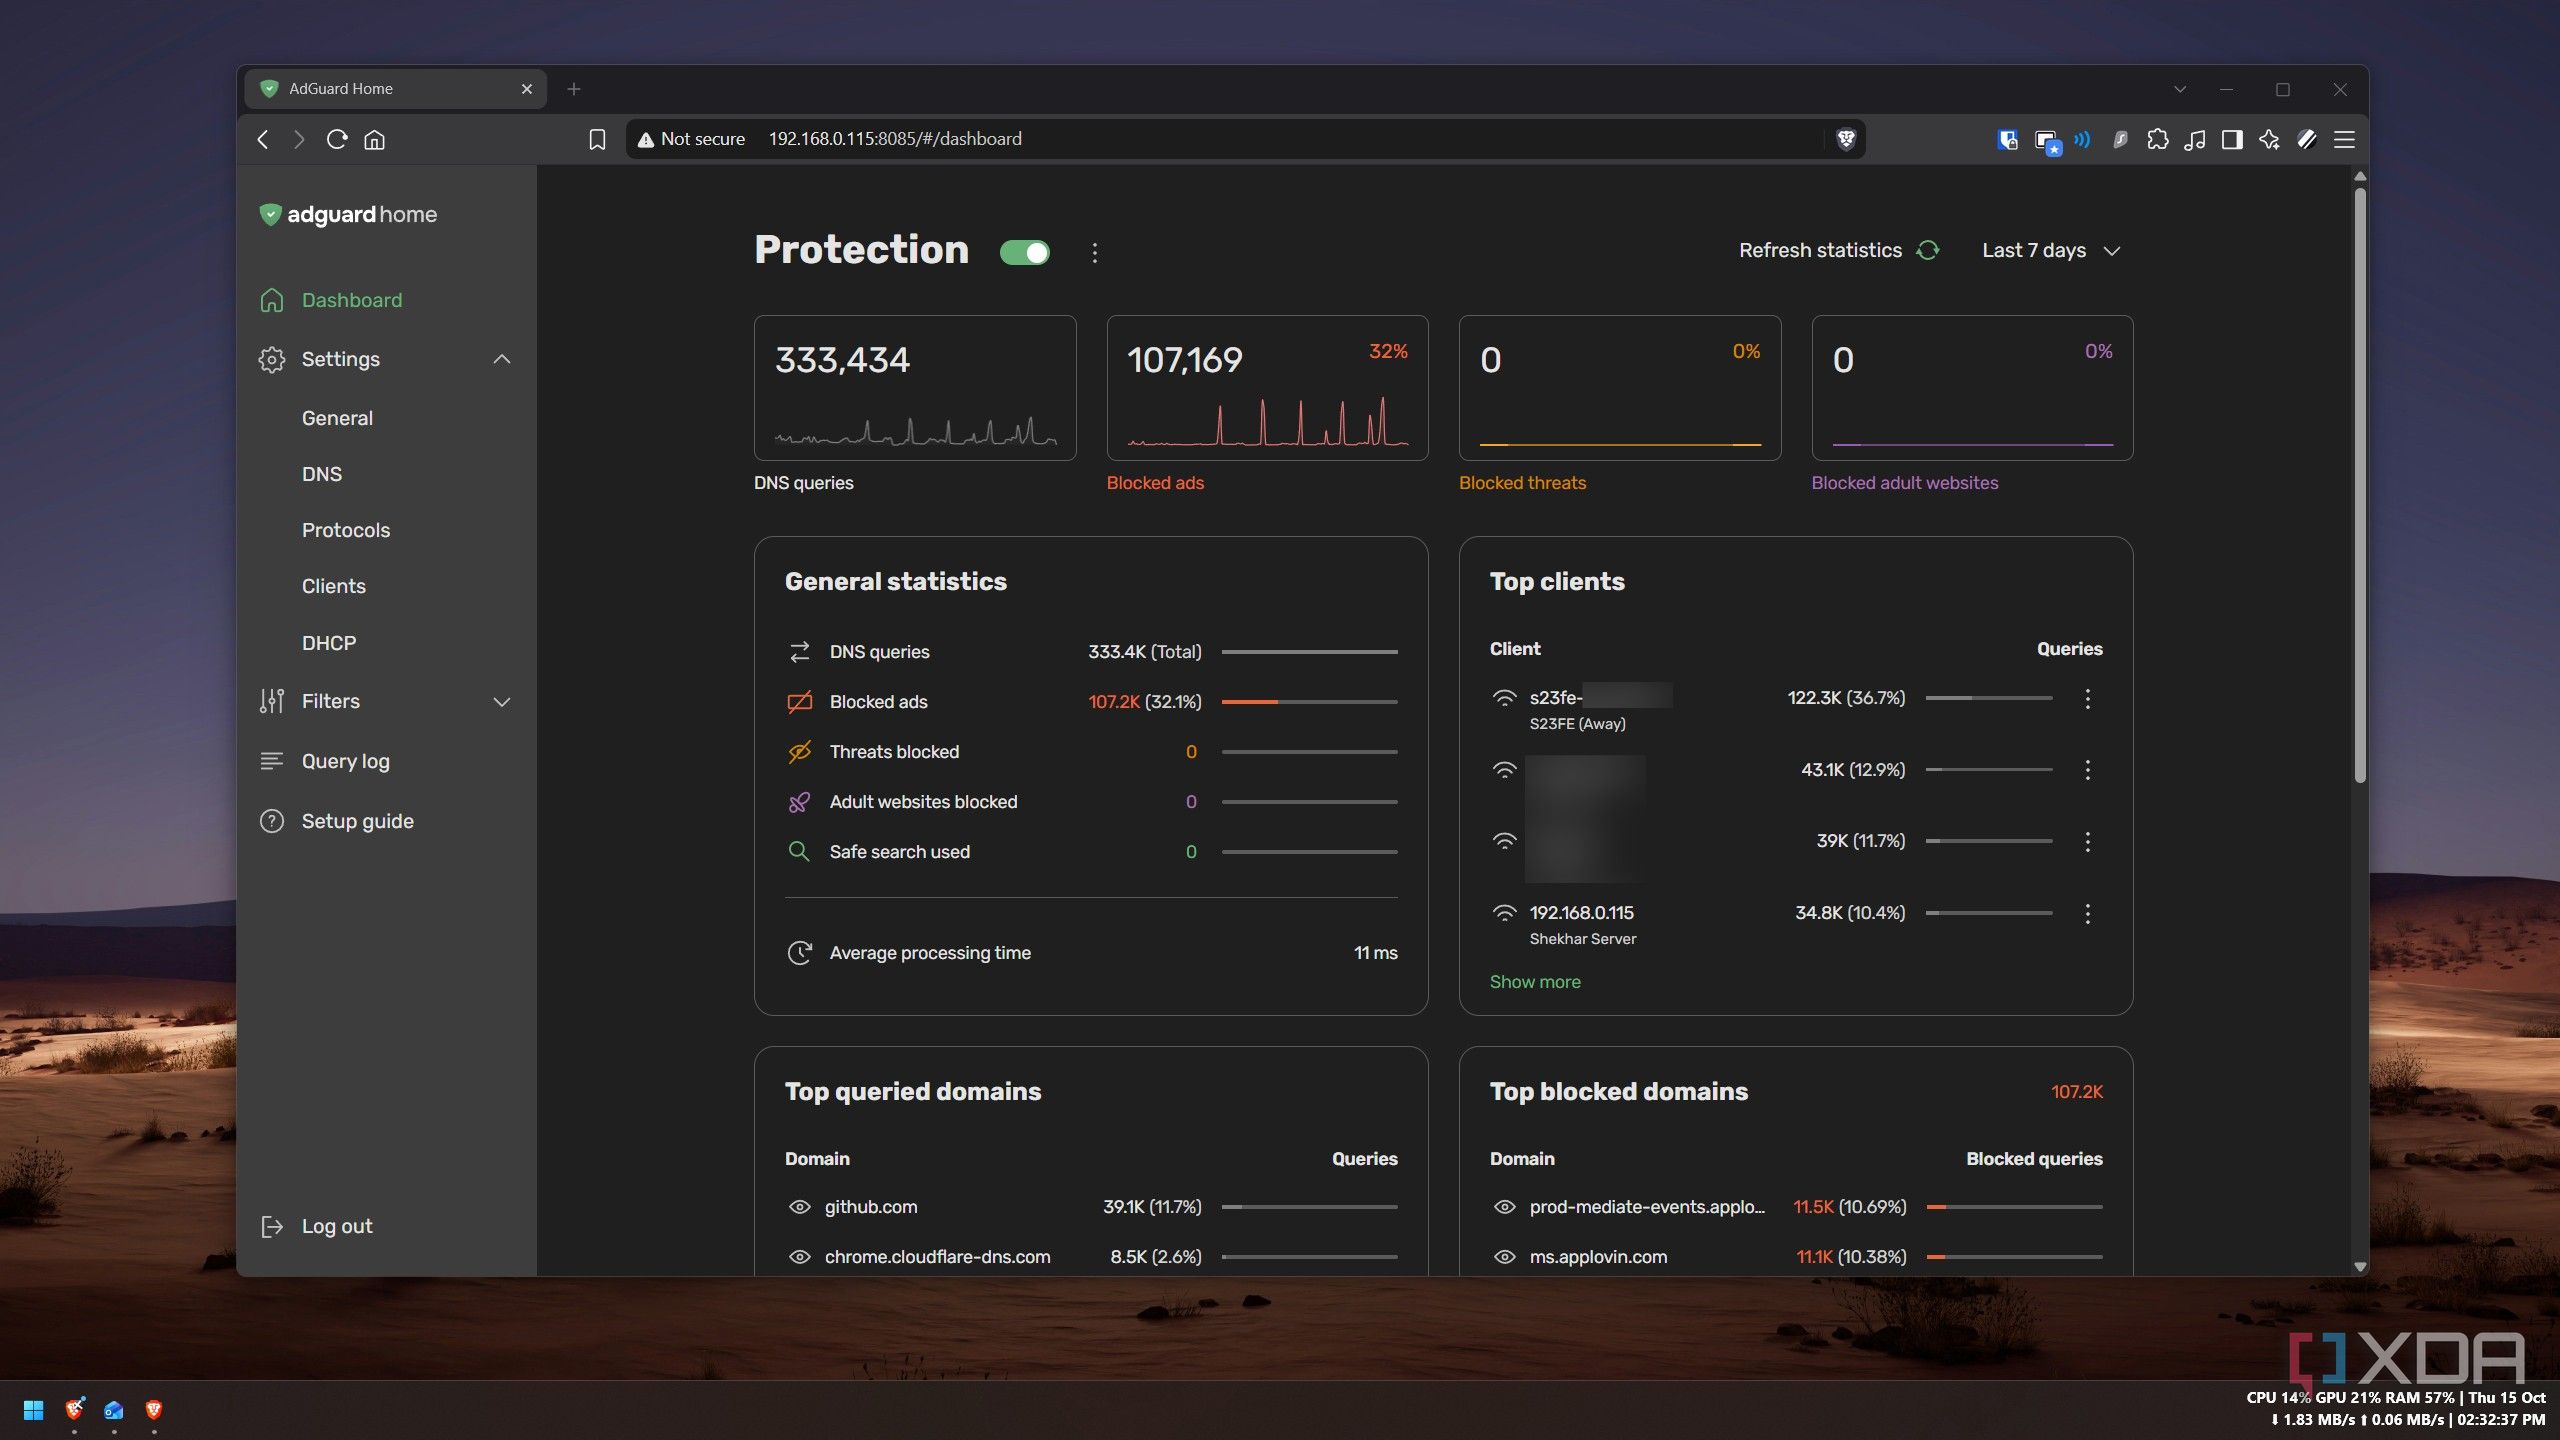Open the Setup guide
The width and height of the screenshot is (2560, 1440).
coord(357,821)
